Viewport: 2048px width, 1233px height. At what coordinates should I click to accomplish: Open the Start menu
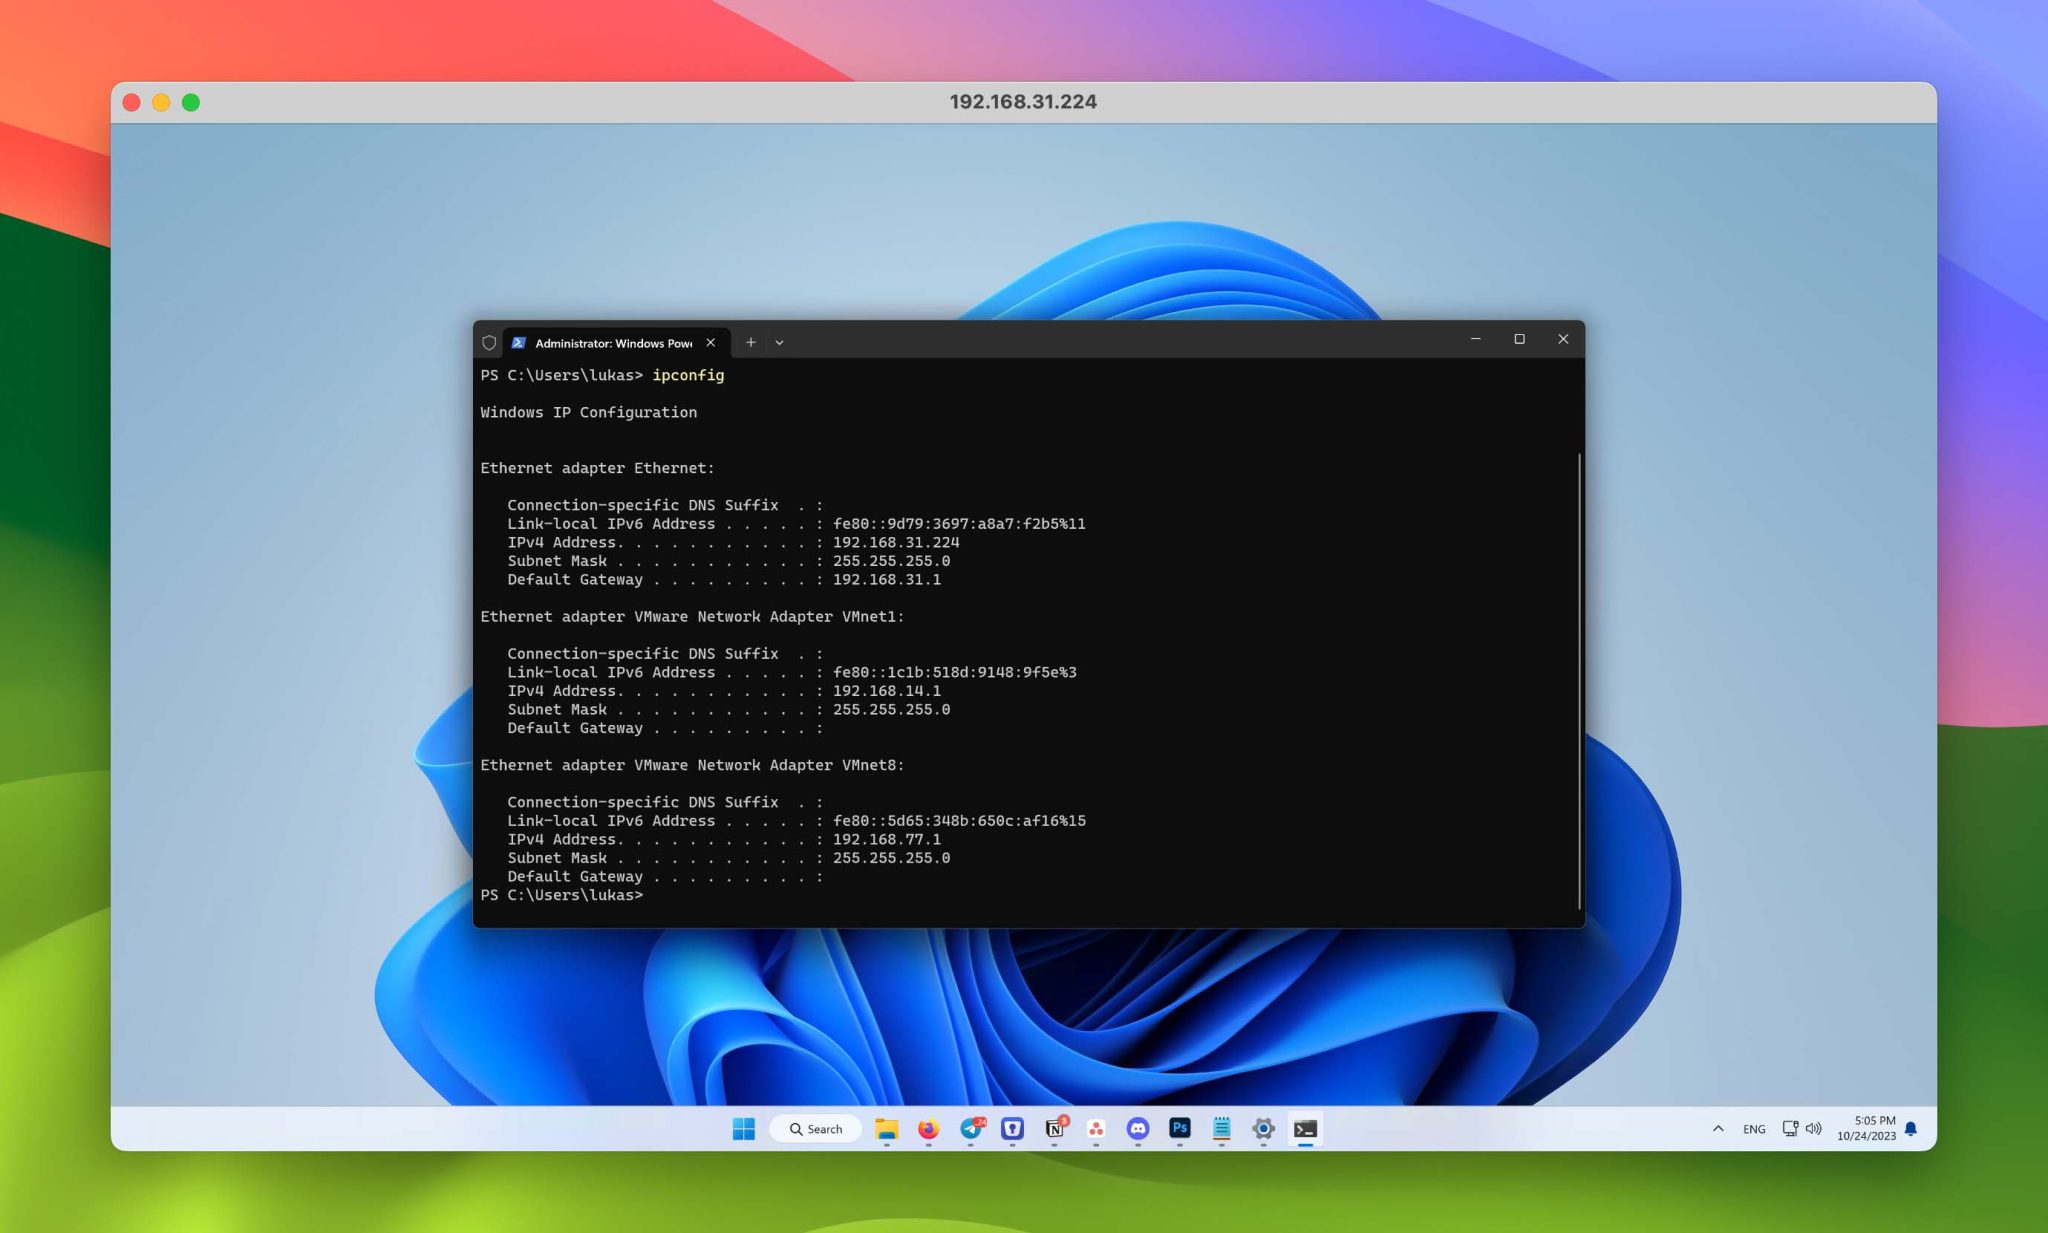coord(743,1129)
